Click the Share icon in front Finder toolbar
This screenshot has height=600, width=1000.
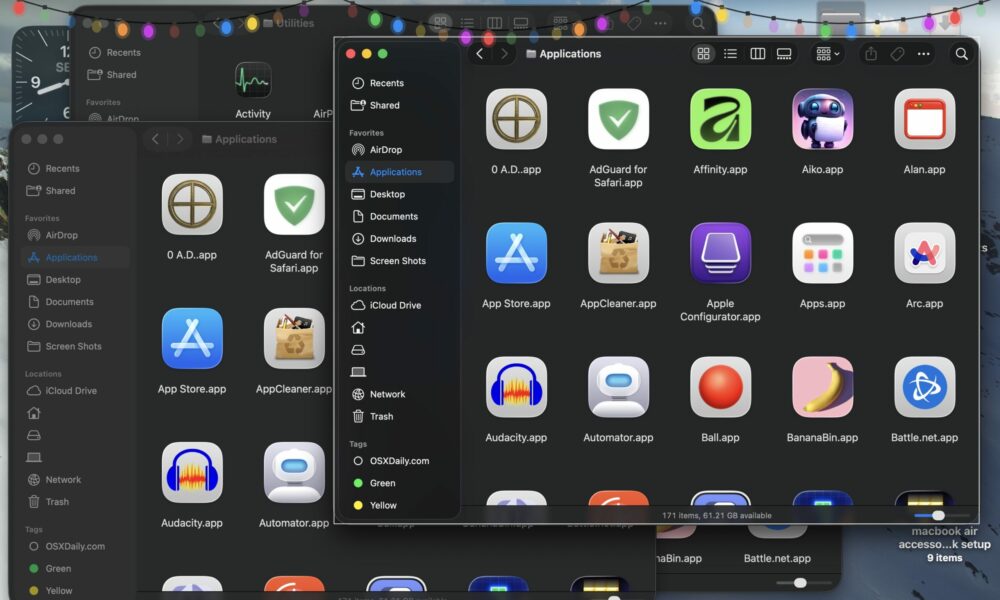(x=871, y=54)
